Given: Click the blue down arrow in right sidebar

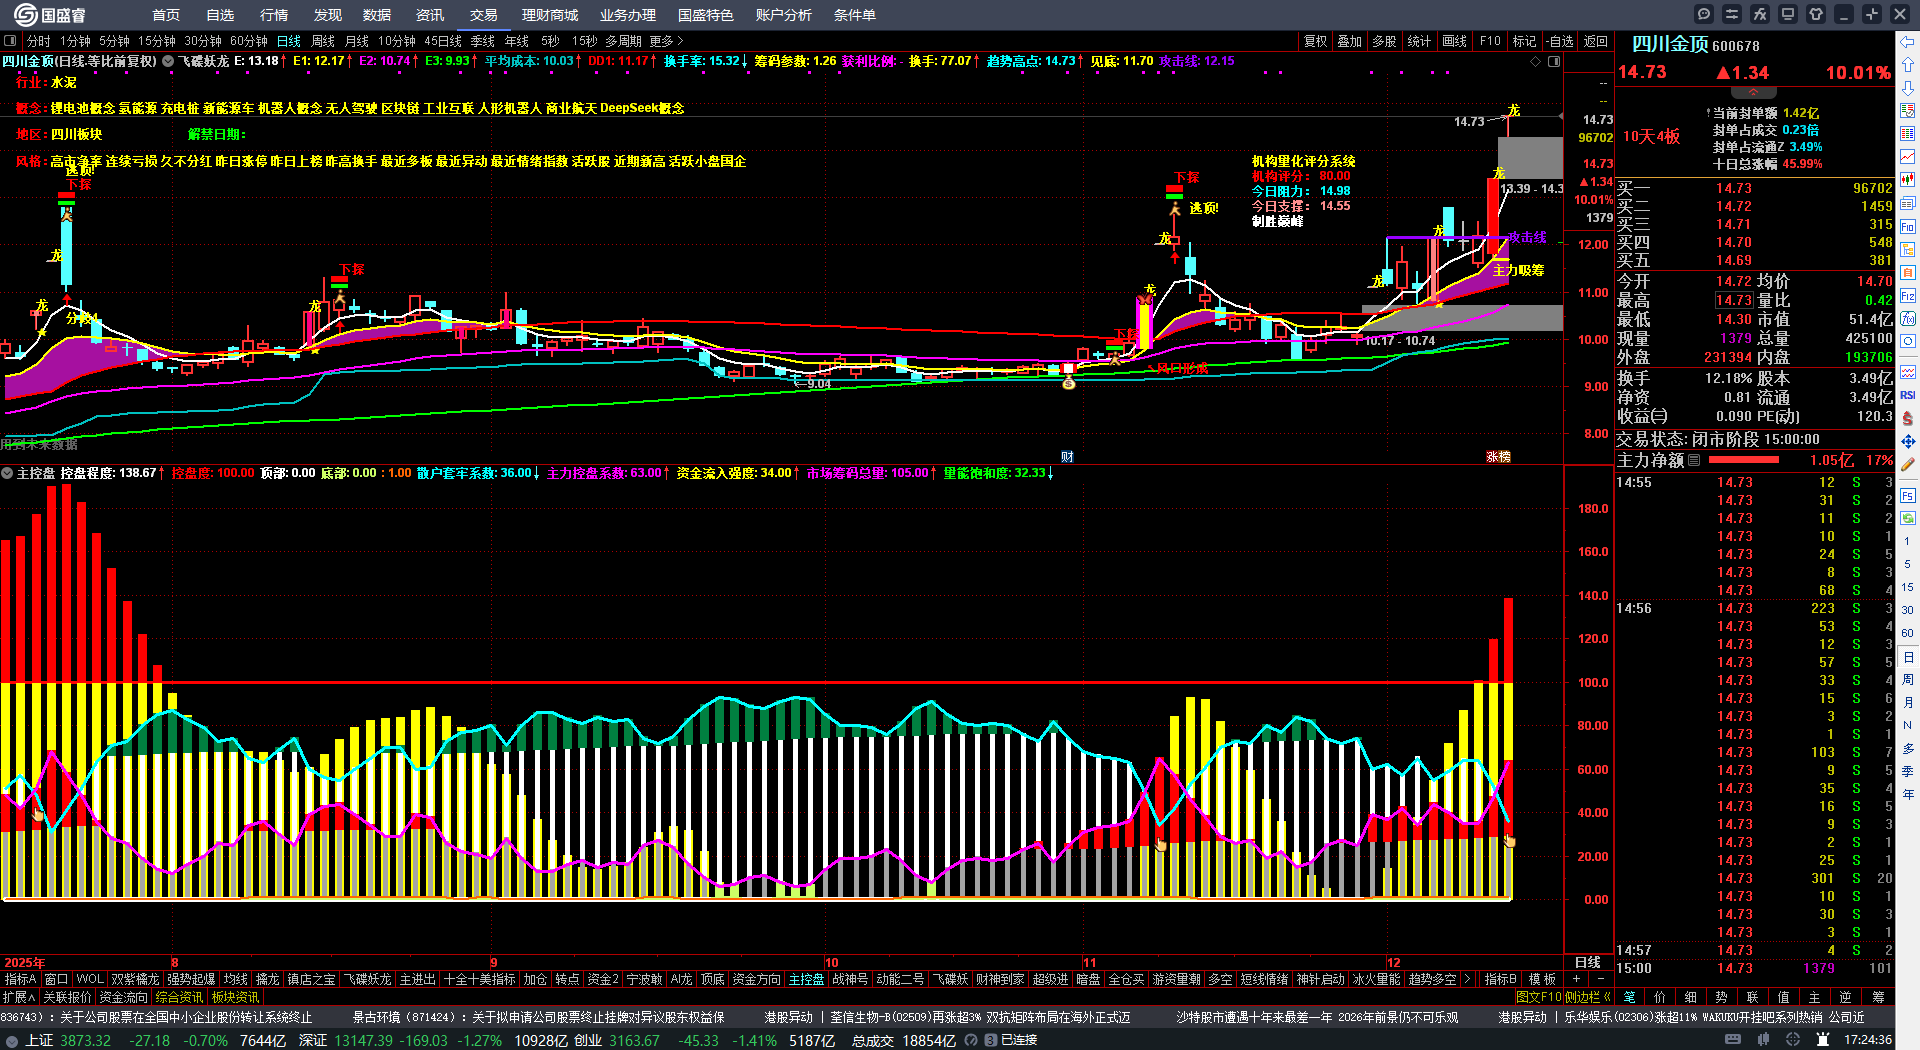Looking at the screenshot, I should tap(1908, 88).
